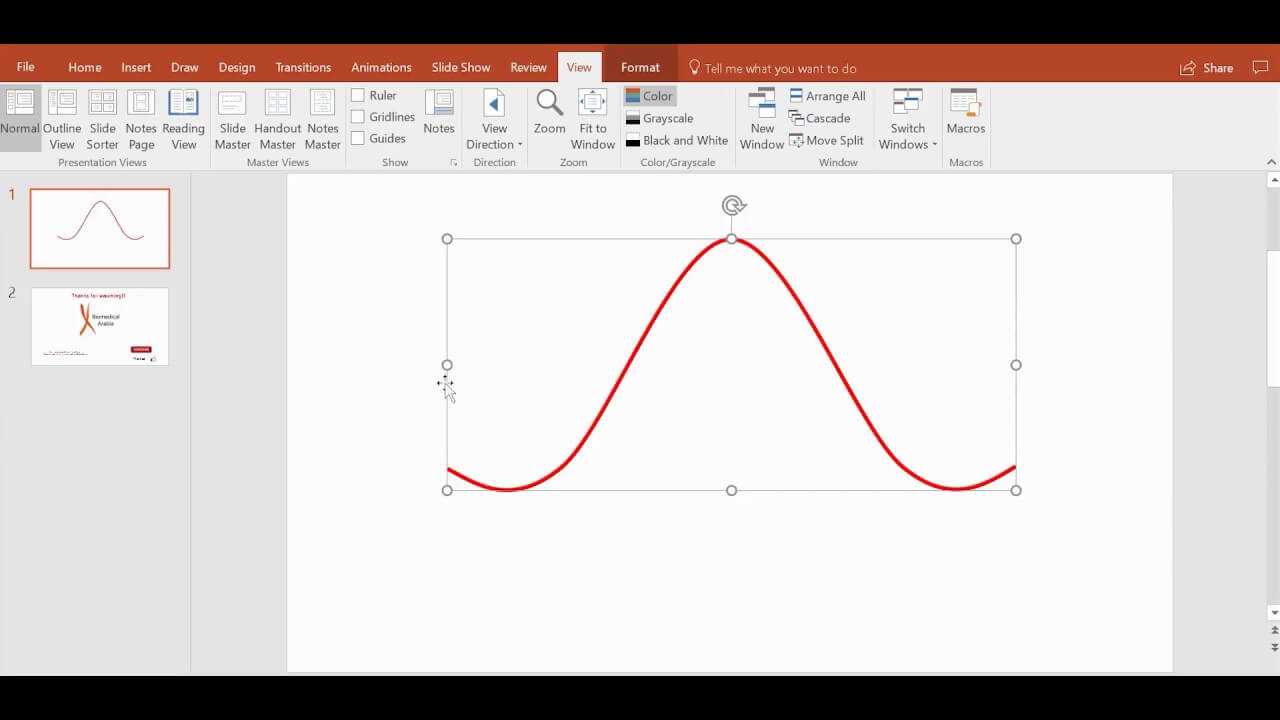Select slide 2 thumbnail
The image size is (1280, 720).
point(100,327)
